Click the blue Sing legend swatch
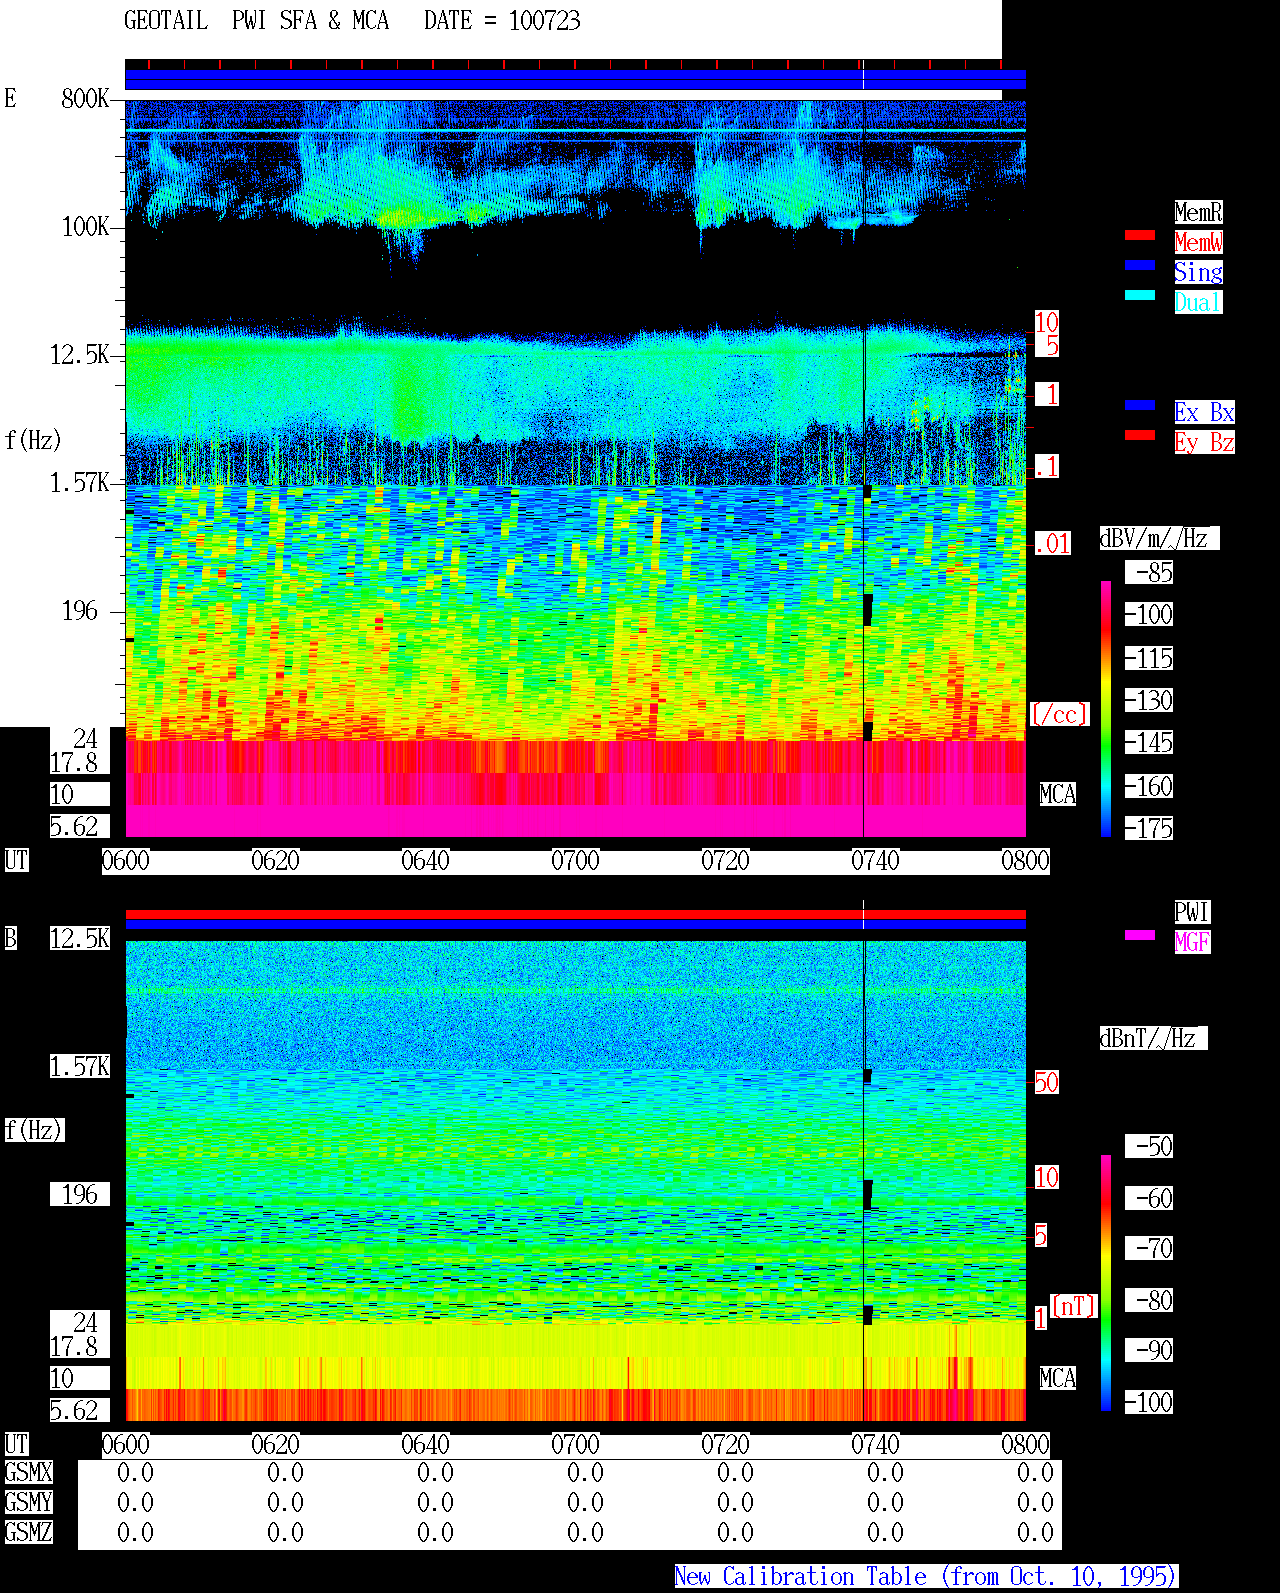The height and width of the screenshot is (1593, 1280). (x=1140, y=265)
